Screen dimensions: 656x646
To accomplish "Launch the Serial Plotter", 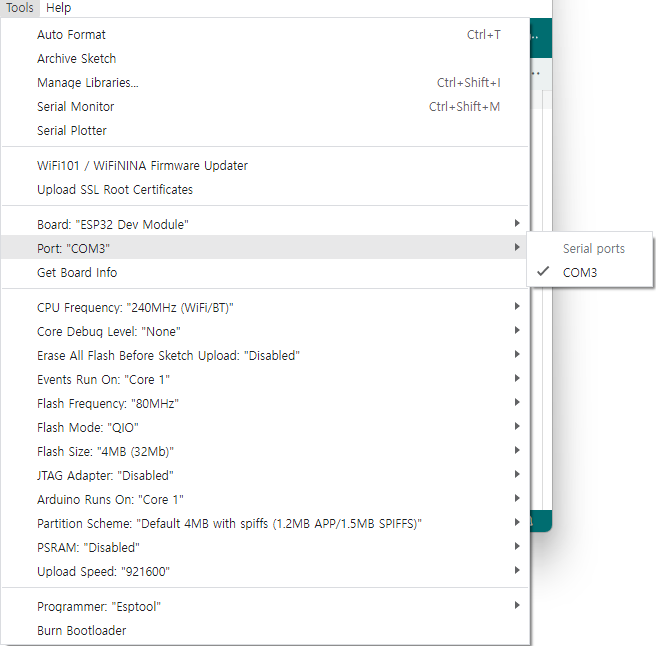I will point(265,131).
